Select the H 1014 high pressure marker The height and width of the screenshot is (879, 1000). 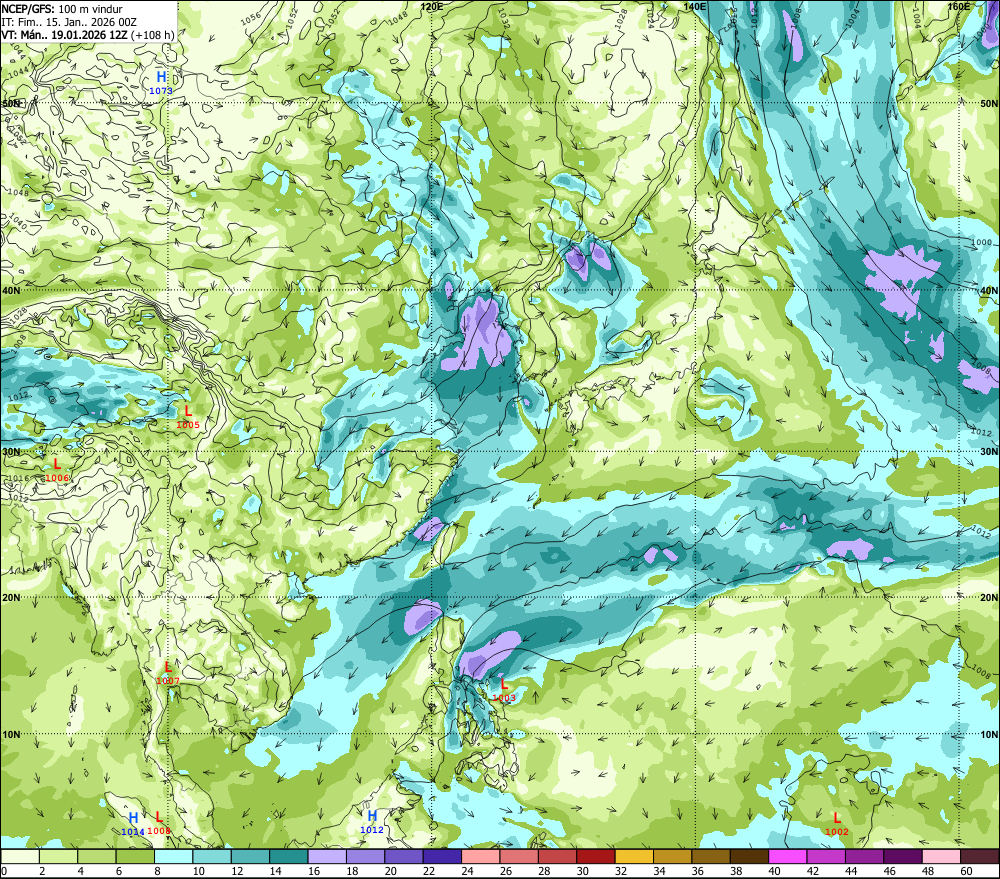[133, 824]
